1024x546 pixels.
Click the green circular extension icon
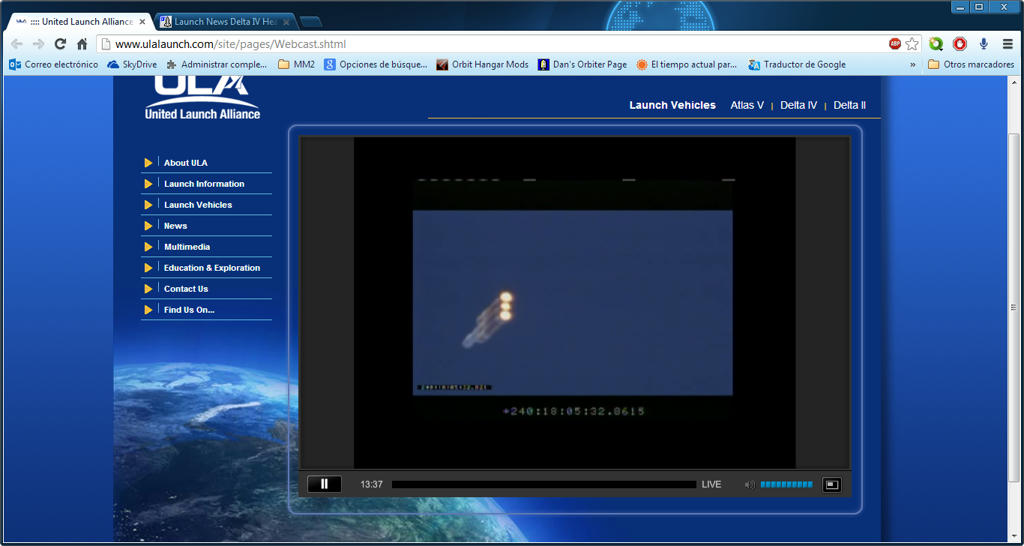[x=936, y=44]
